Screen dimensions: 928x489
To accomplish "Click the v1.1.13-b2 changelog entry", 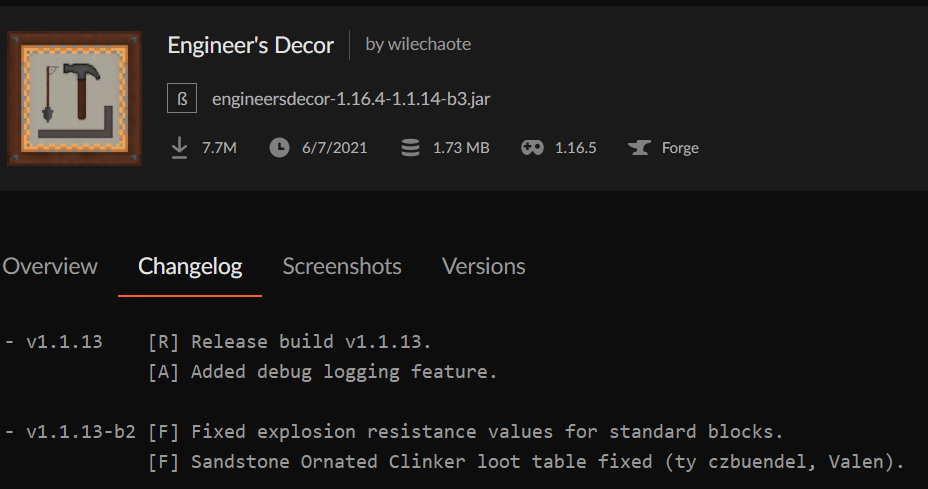I will (80, 433).
